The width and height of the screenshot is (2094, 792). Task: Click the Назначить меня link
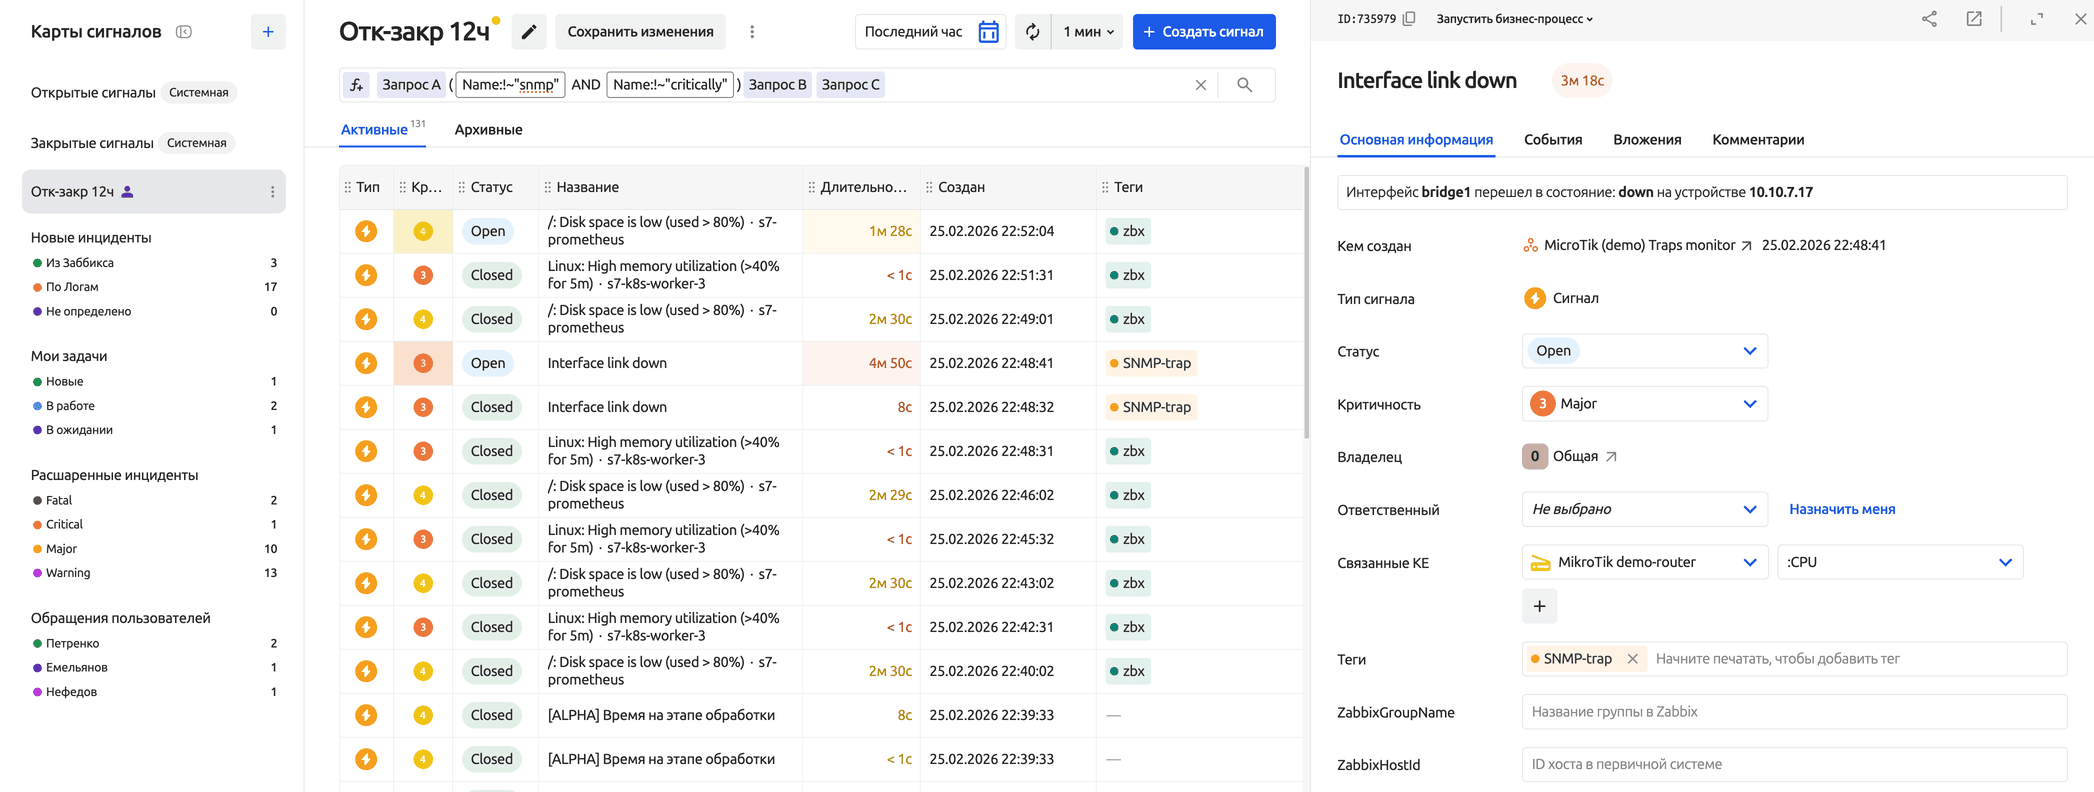click(1841, 509)
